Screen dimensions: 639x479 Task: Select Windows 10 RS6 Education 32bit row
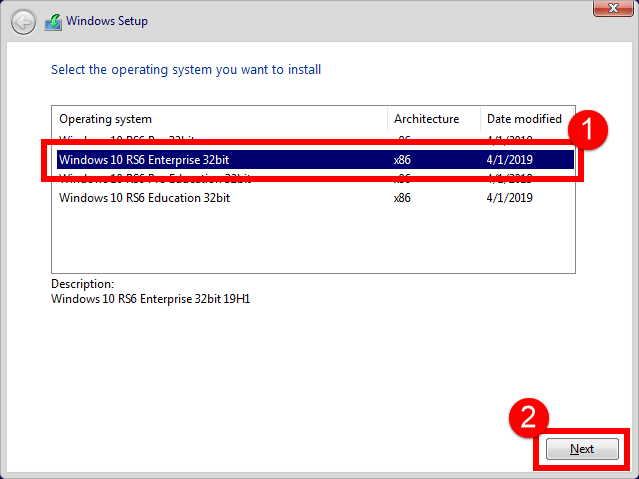point(315,198)
